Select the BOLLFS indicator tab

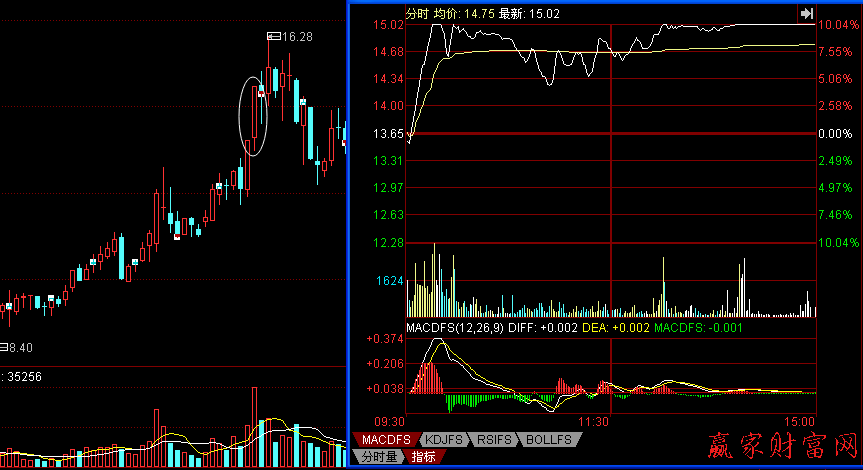point(548,440)
